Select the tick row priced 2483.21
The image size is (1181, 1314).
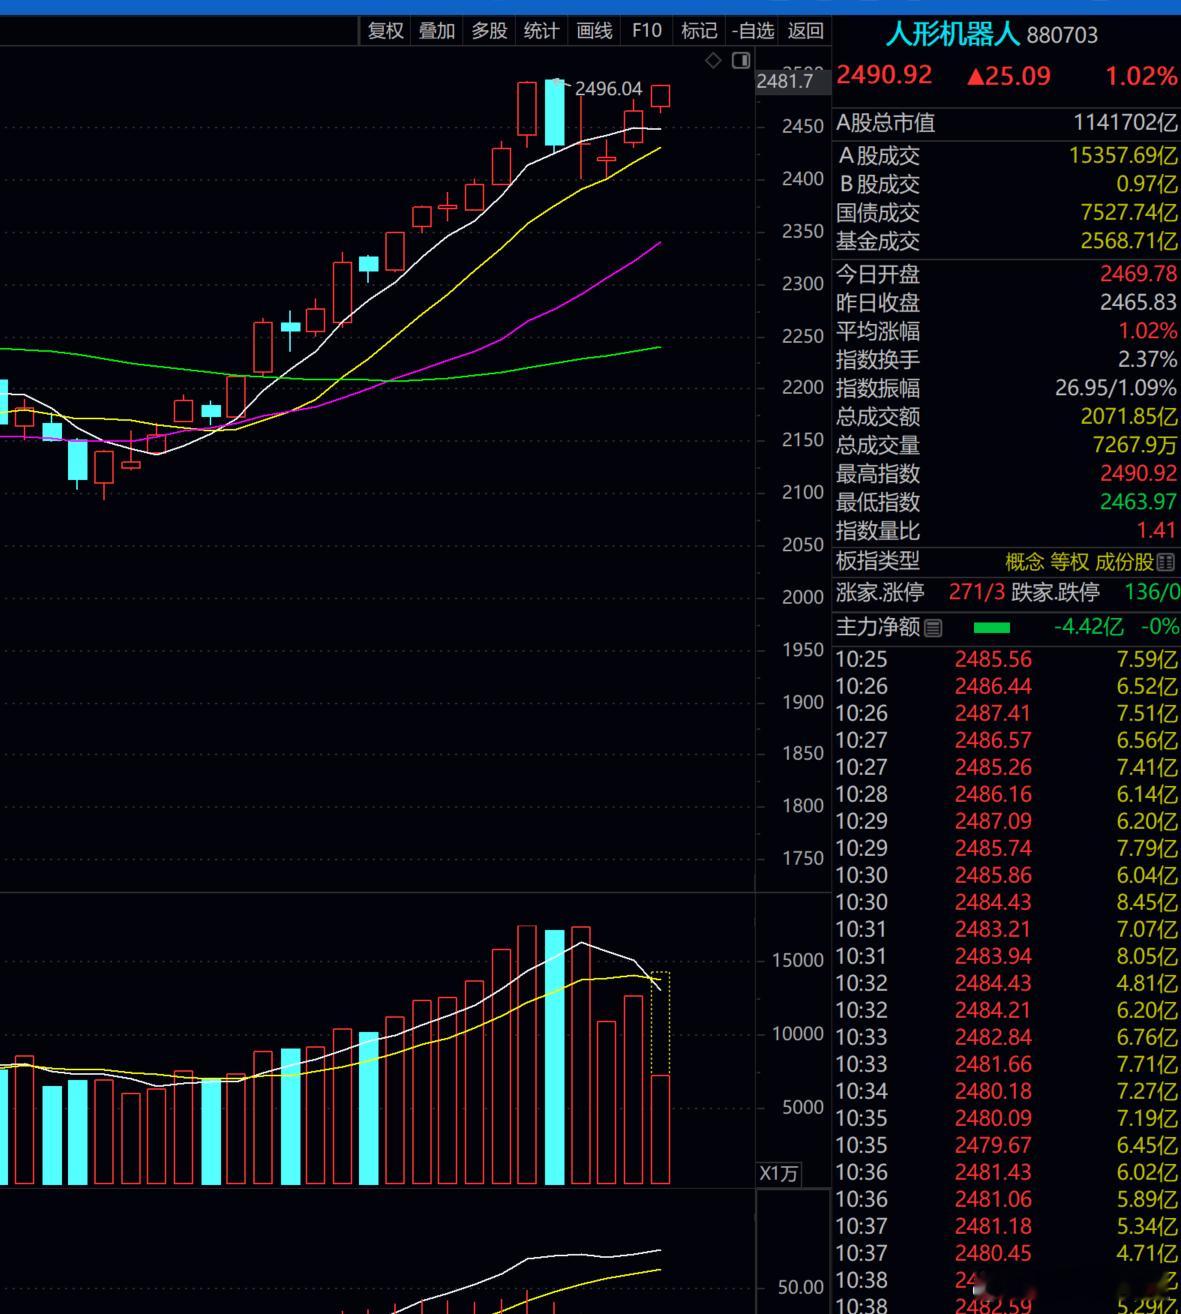tap(1006, 930)
